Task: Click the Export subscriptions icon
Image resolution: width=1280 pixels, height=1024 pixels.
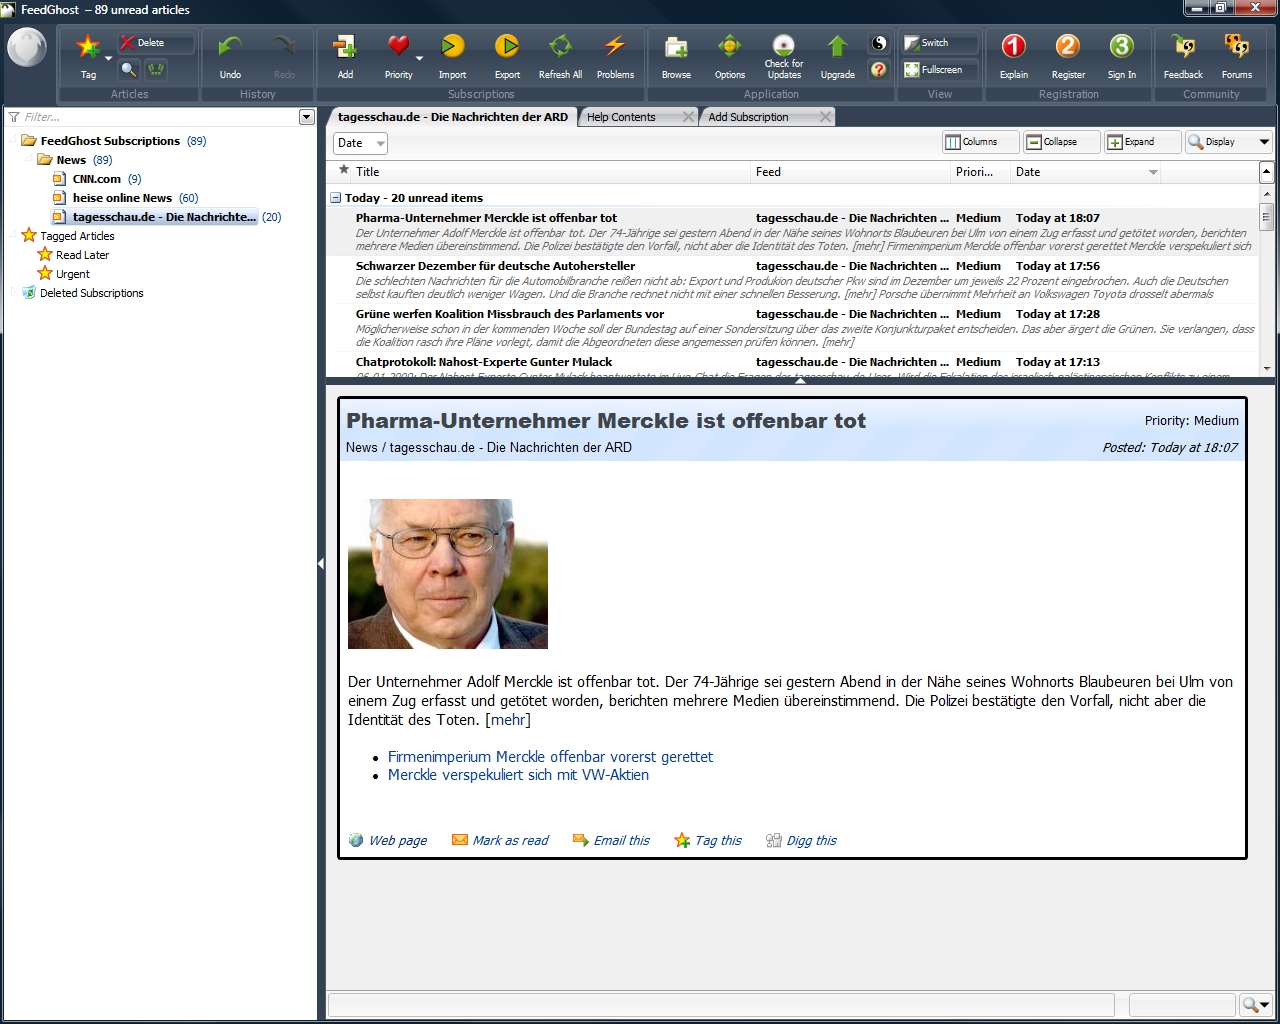Action: [507, 48]
